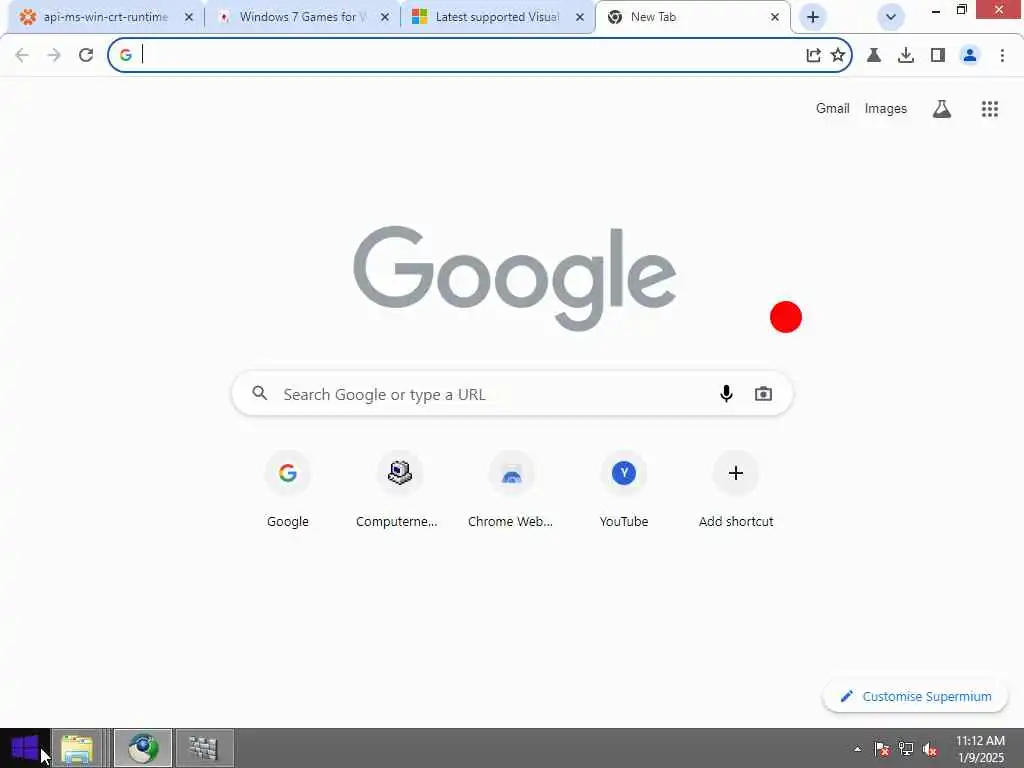Click the Supermium browser taskbar icon
1024x768 pixels.
[143, 748]
